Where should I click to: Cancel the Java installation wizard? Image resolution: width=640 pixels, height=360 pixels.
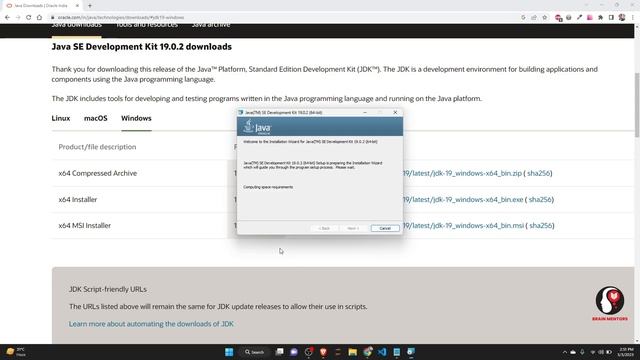tap(385, 228)
